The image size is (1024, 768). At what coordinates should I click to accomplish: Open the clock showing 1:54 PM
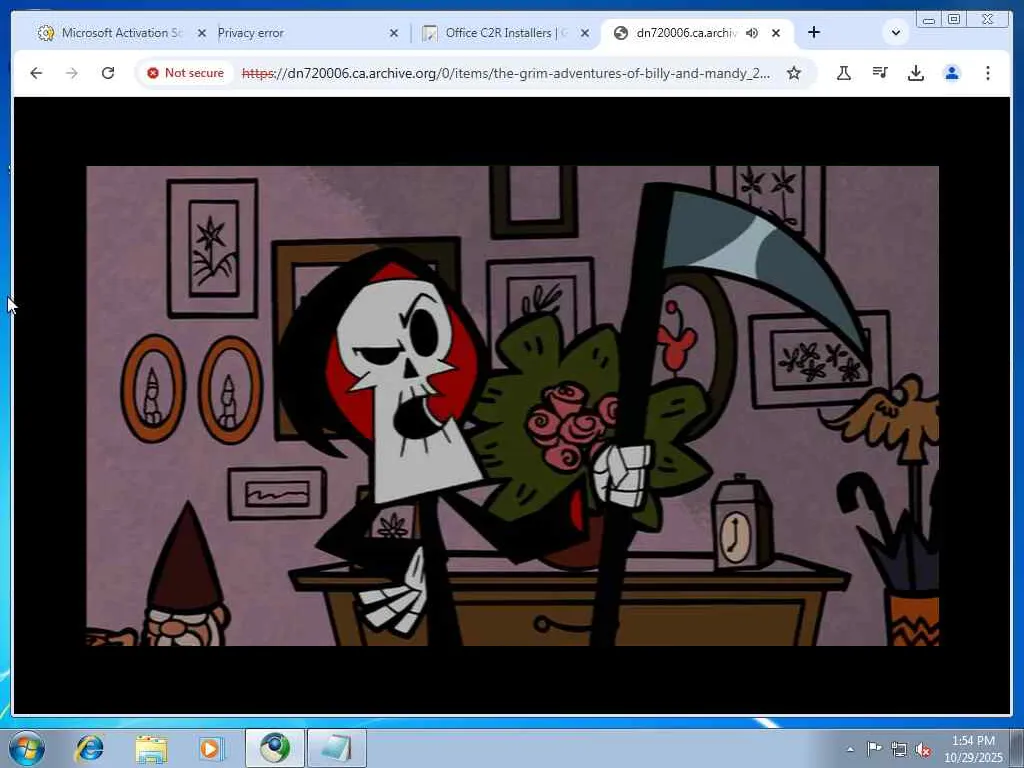[973, 749]
